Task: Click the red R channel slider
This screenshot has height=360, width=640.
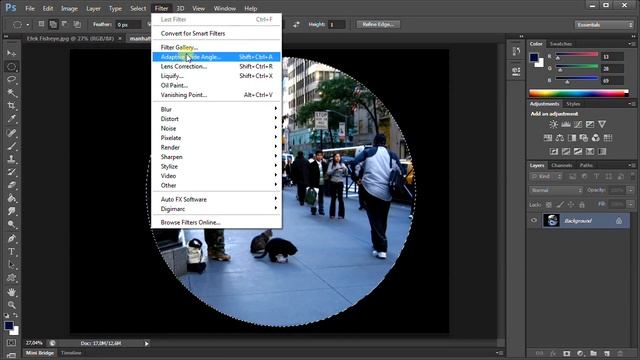Action: 576,55
